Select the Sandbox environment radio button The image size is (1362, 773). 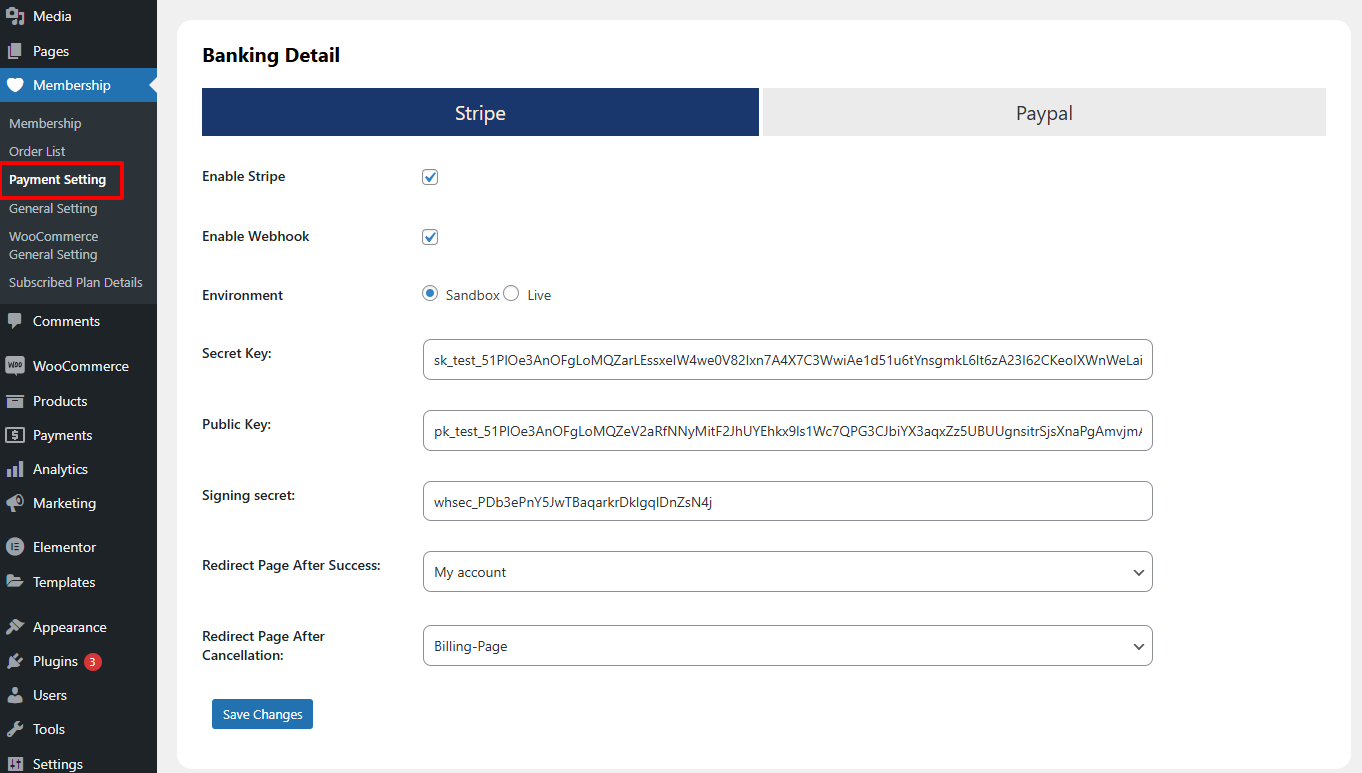click(430, 294)
